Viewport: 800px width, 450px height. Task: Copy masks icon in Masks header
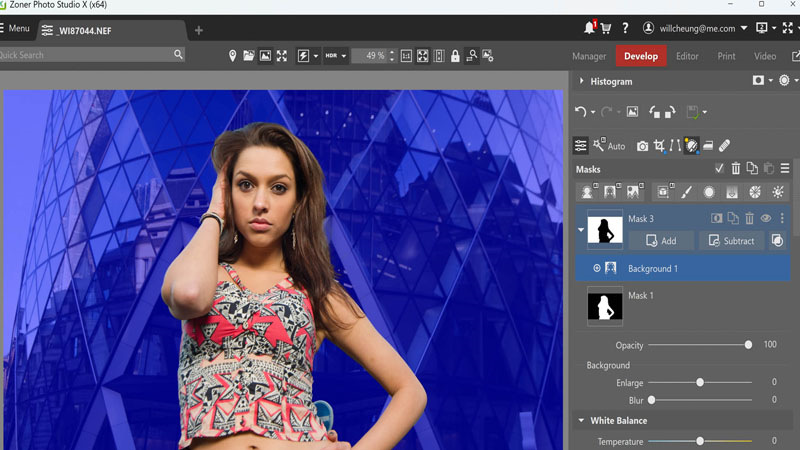pos(752,168)
